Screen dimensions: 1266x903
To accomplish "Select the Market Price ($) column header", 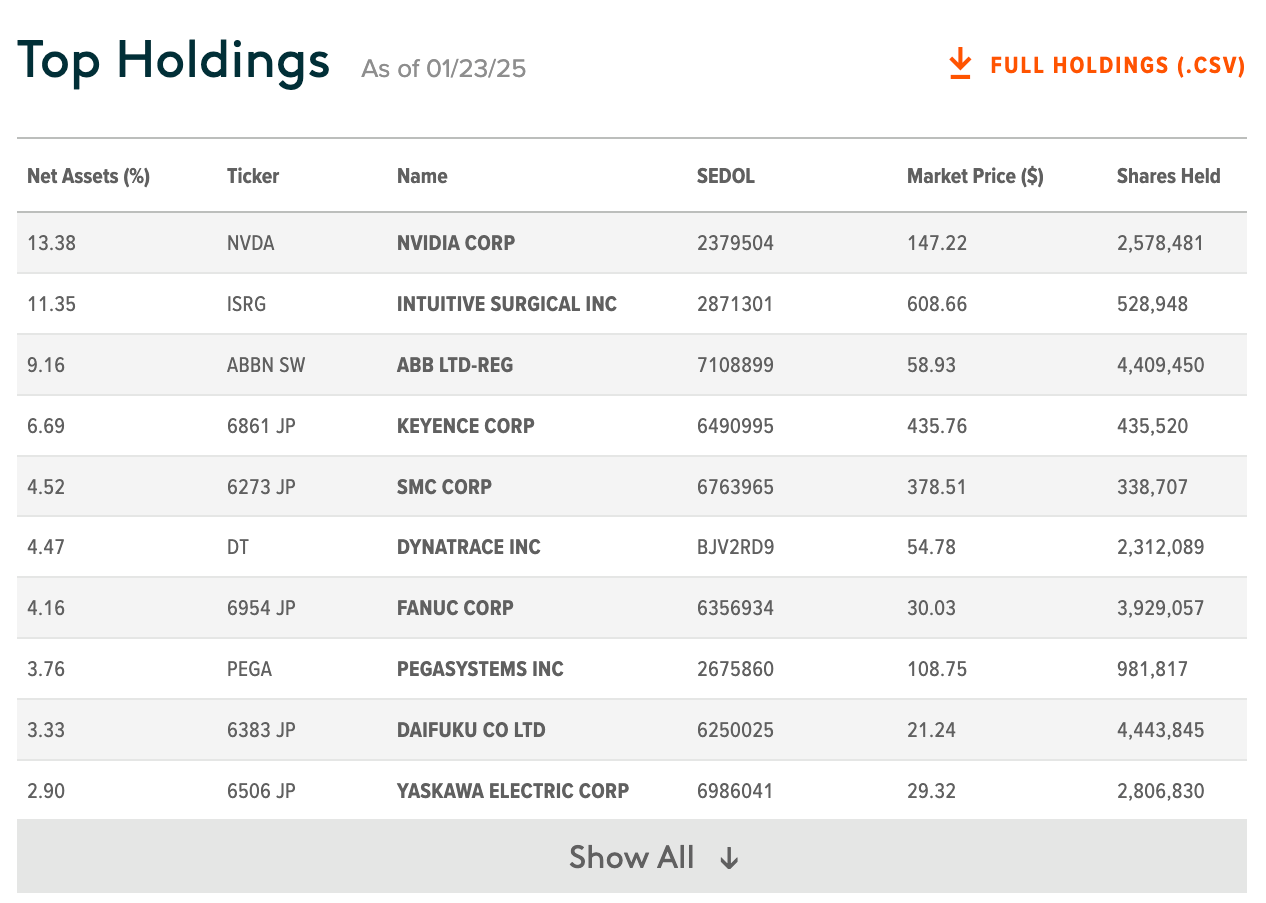I will pos(975,176).
